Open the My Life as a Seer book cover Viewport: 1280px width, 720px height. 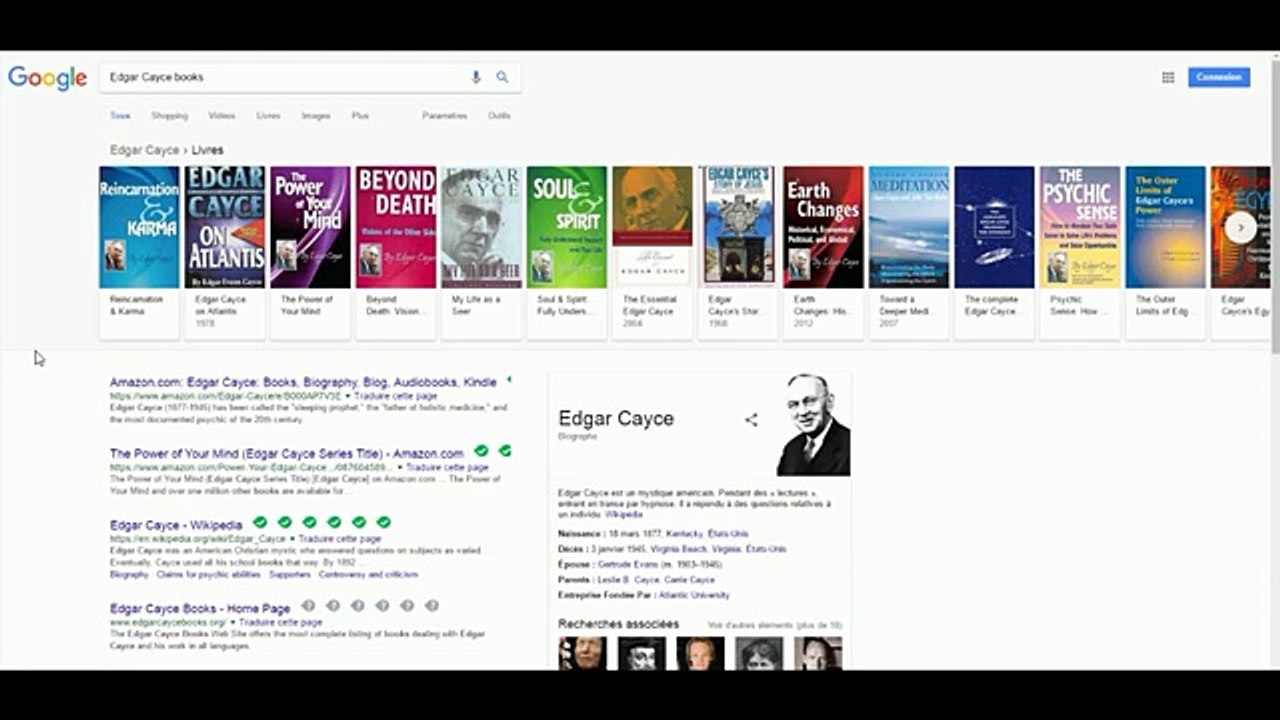click(x=481, y=227)
